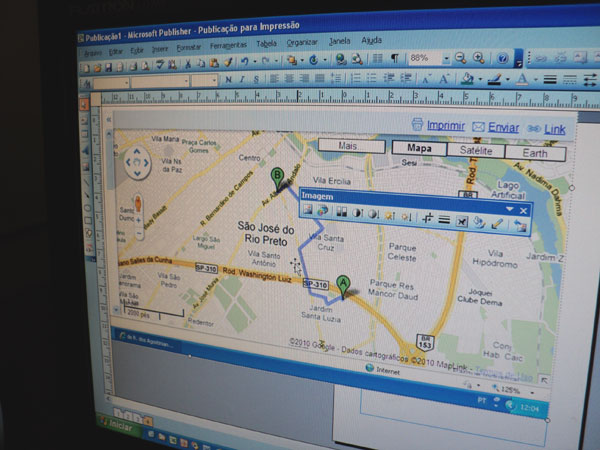Screen dimensions: 600x450
Task: Click the fill color paint bucket
Action: [467, 79]
